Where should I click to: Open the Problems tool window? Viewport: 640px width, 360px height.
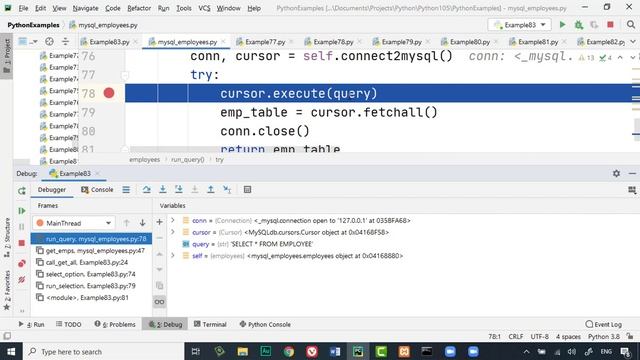coord(115,324)
